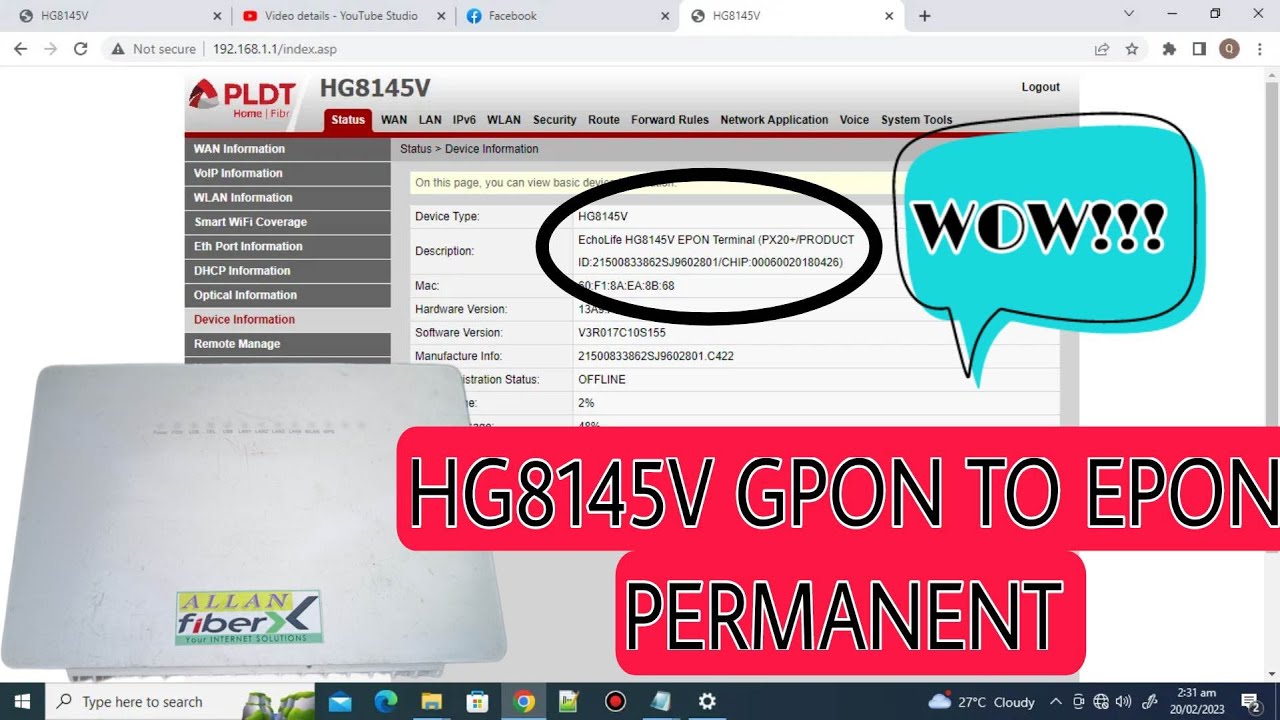Click the Device Type HG8145V value
The width and height of the screenshot is (1280, 720).
click(603, 216)
